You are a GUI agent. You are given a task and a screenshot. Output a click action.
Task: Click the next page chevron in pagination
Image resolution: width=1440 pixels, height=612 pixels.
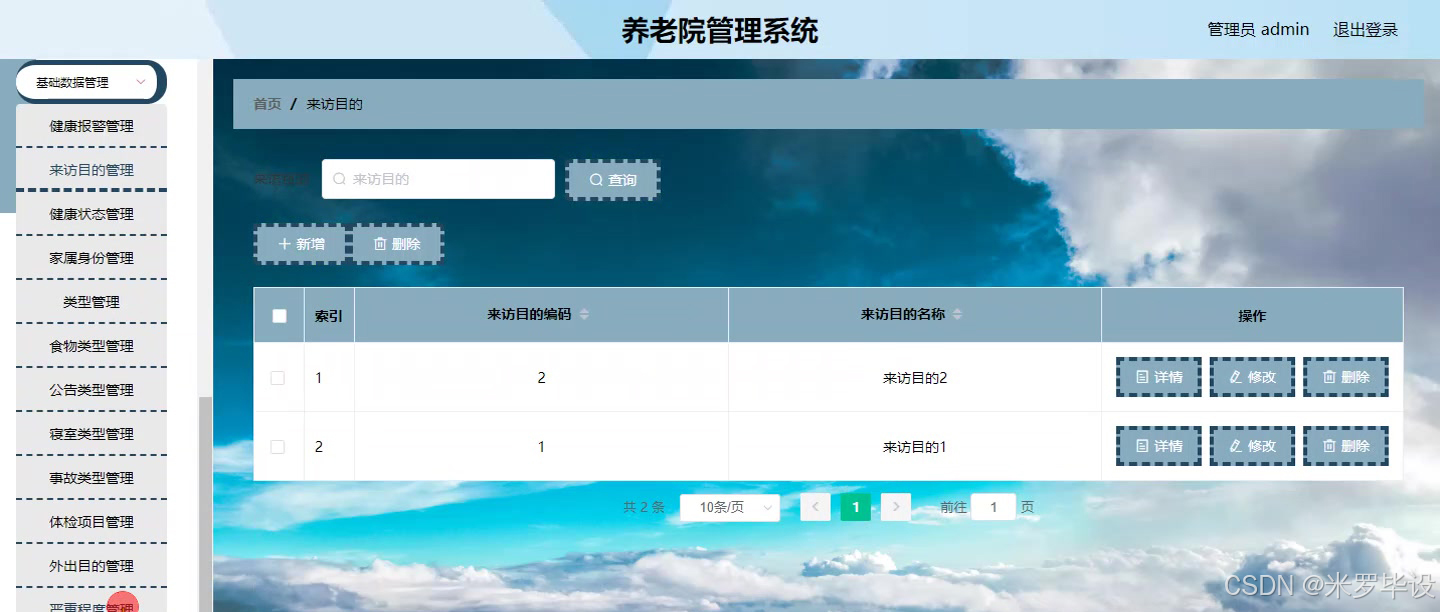(895, 507)
